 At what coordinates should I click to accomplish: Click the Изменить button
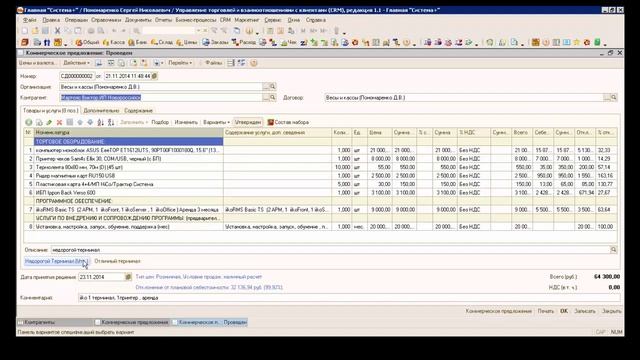coord(186,122)
